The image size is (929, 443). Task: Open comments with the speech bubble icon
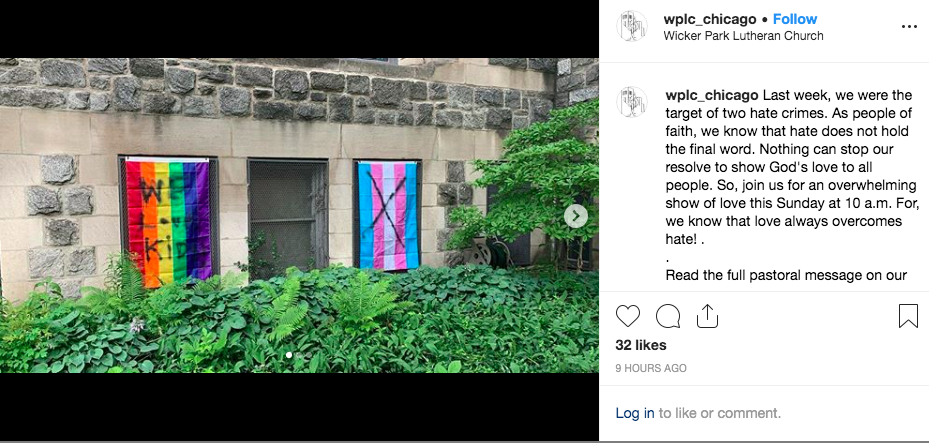[x=668, y=316]
